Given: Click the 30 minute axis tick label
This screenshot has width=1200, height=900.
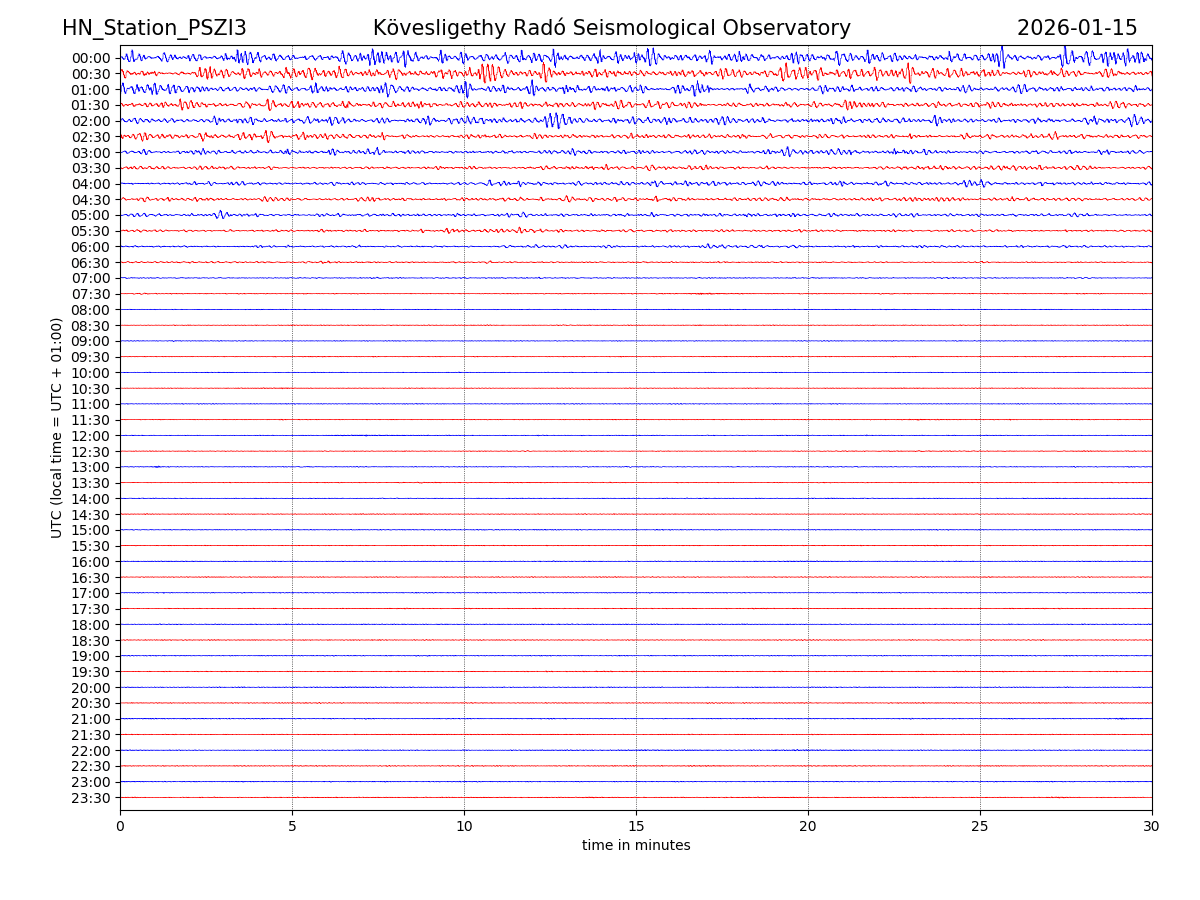Looking at the screenshot, I should pyautogui.click(x=1152, y=827).
